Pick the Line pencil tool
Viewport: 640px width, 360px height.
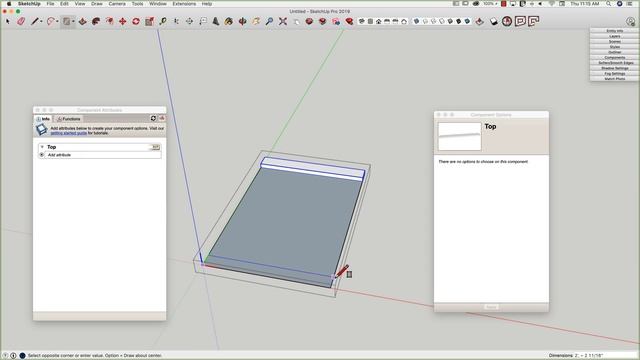click(35, 21)
